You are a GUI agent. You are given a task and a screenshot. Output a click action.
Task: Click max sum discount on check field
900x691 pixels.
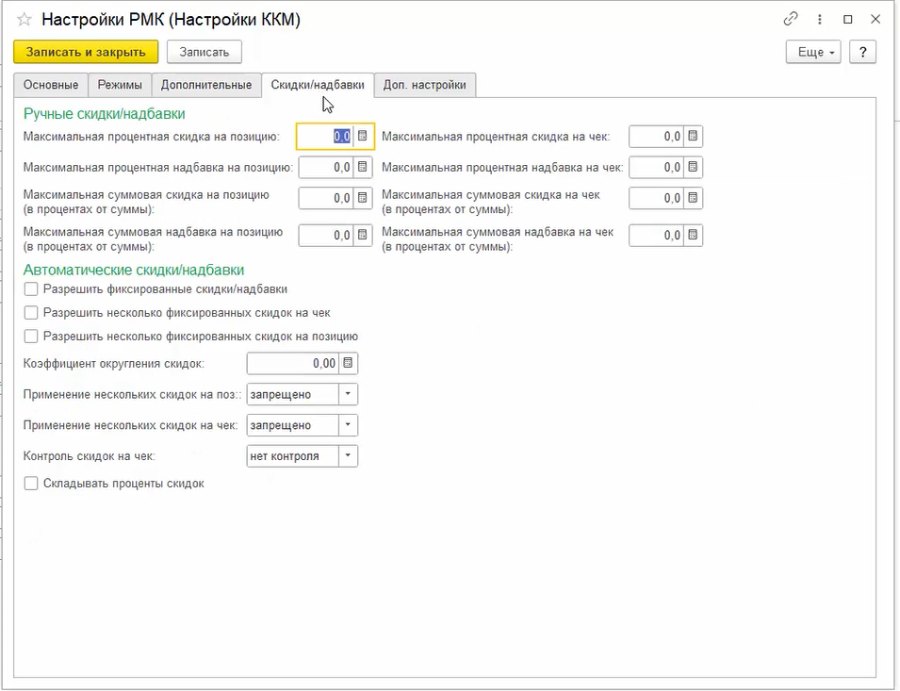tap(657, 198)
